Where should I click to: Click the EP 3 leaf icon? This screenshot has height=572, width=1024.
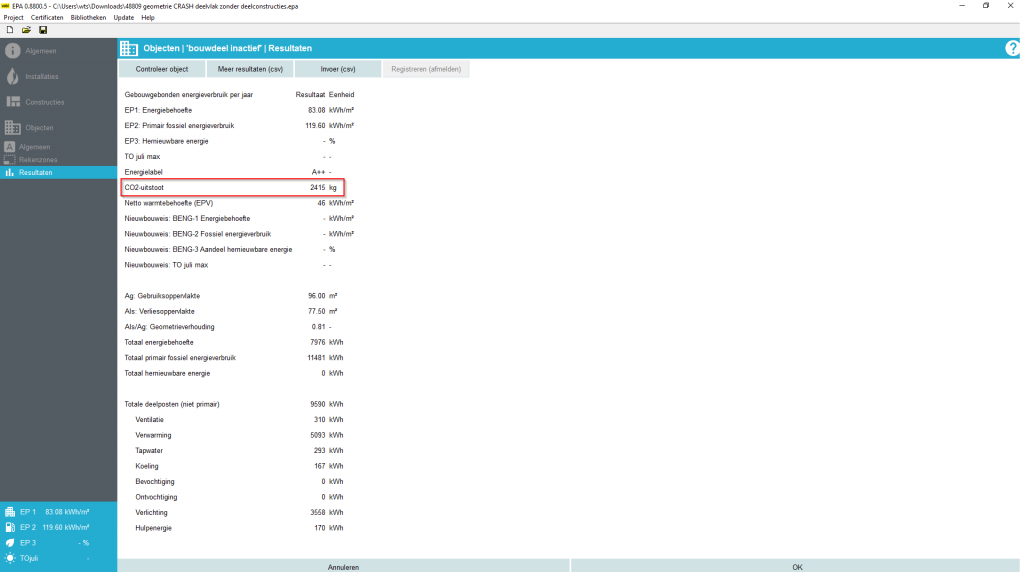coord(10,543)
